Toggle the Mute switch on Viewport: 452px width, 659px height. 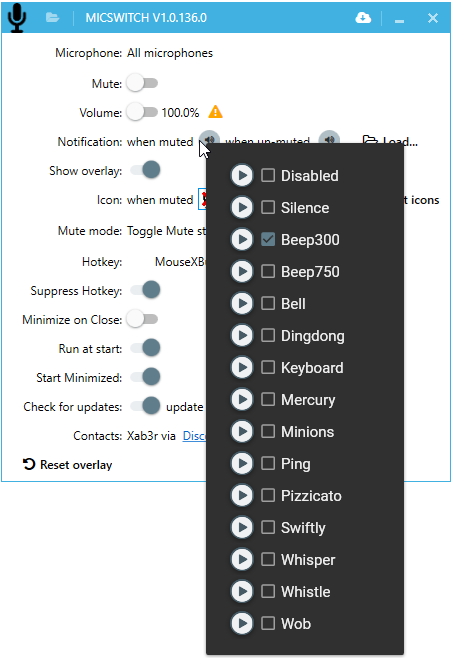[142, 83]
